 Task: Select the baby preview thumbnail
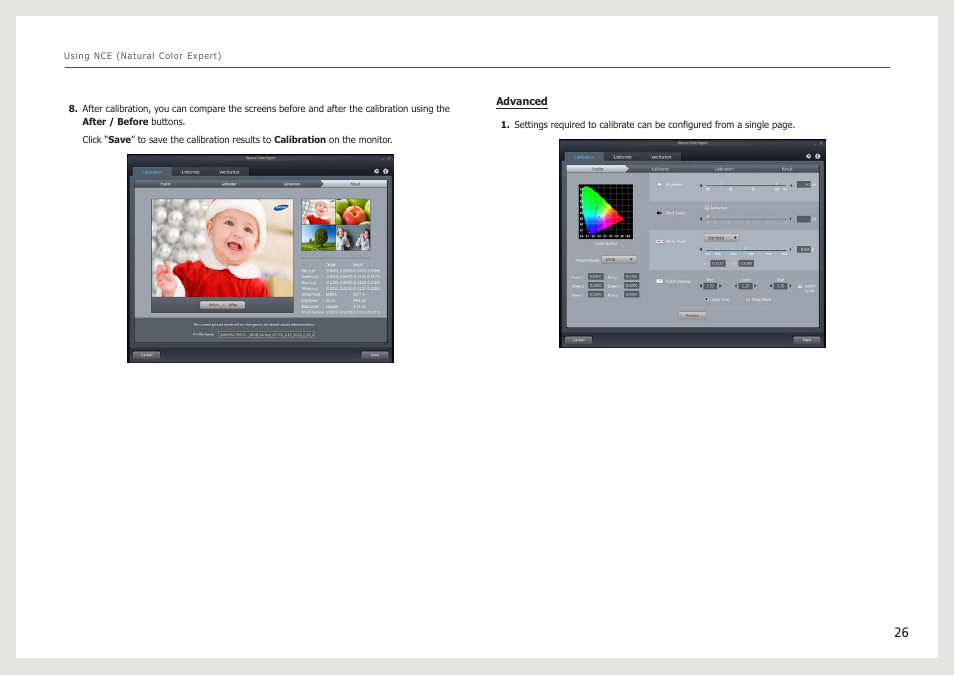pyautogui.click(x=318, y=212)
